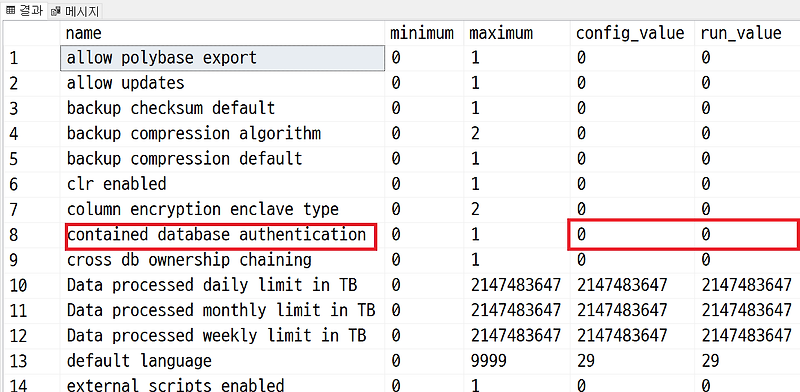Image resolution: width=800 pixels, height=392 pixels.
Task: Click the 'backup compression default' cell
Action: tap(222, 159)
